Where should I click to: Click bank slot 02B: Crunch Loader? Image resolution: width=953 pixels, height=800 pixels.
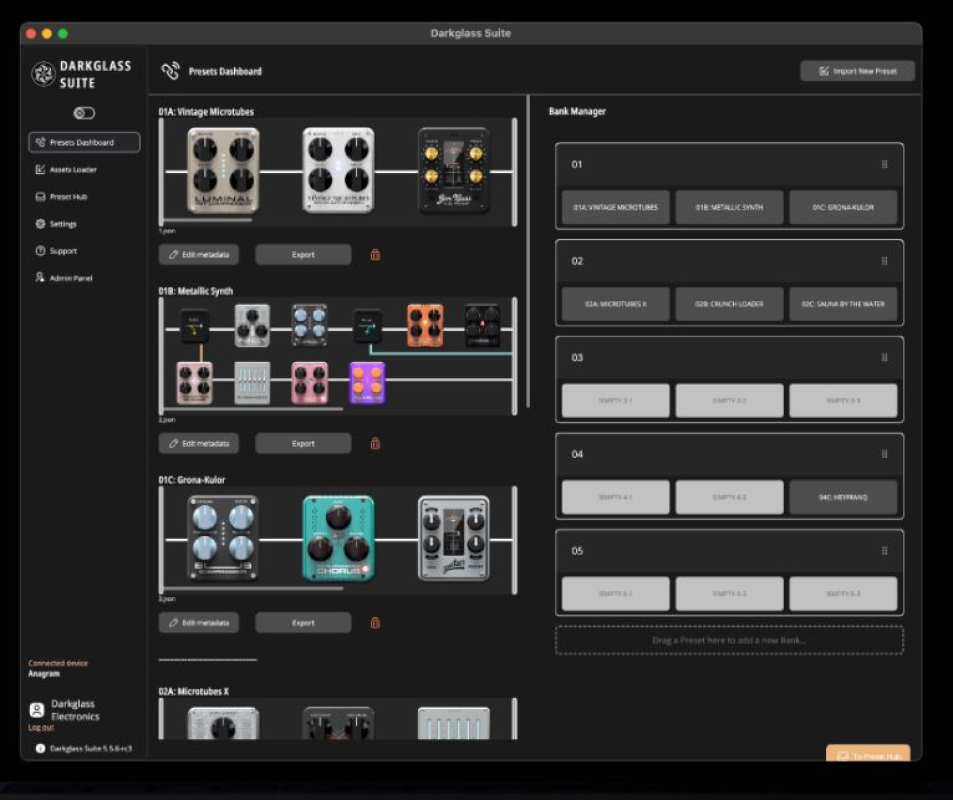(x=729, y=304)
